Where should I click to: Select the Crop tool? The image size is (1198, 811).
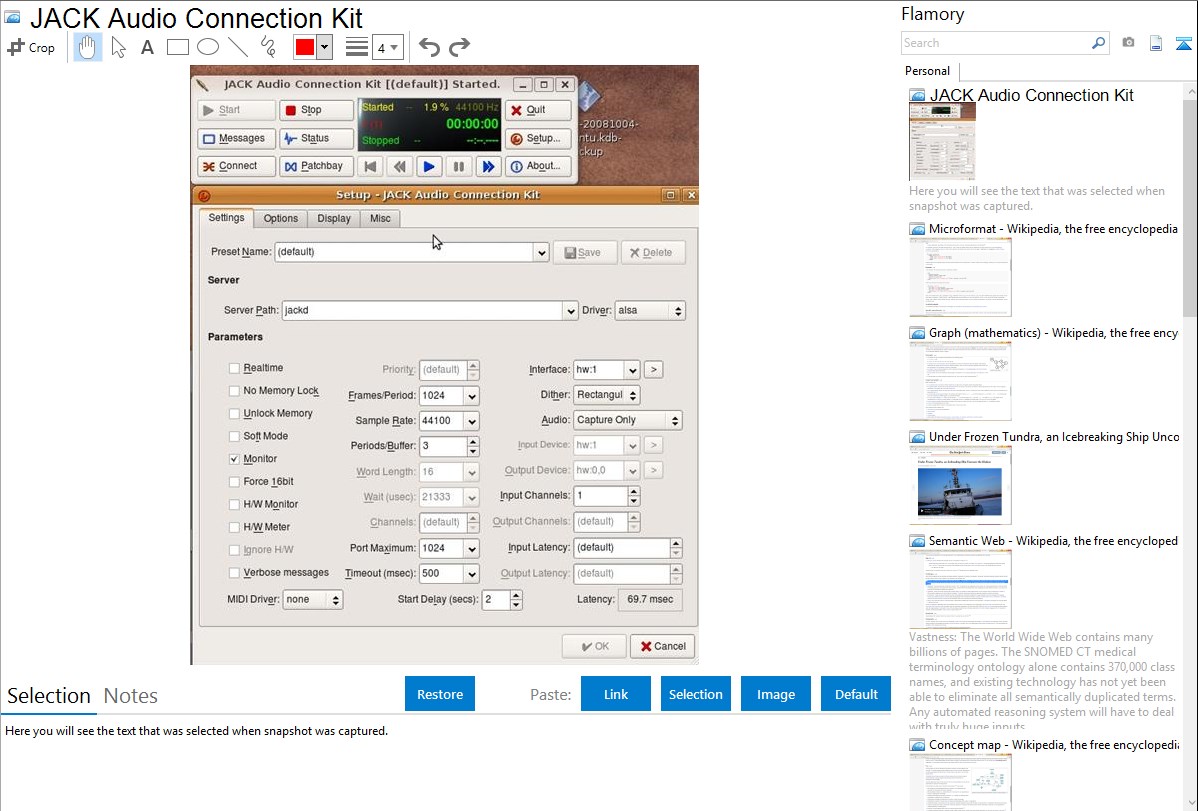tap(31, 47)
